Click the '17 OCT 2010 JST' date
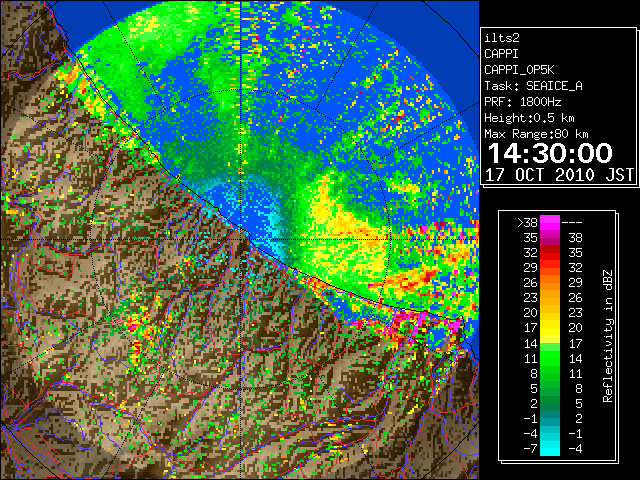This screenshot has height=480, width=640. coord(559,175)
